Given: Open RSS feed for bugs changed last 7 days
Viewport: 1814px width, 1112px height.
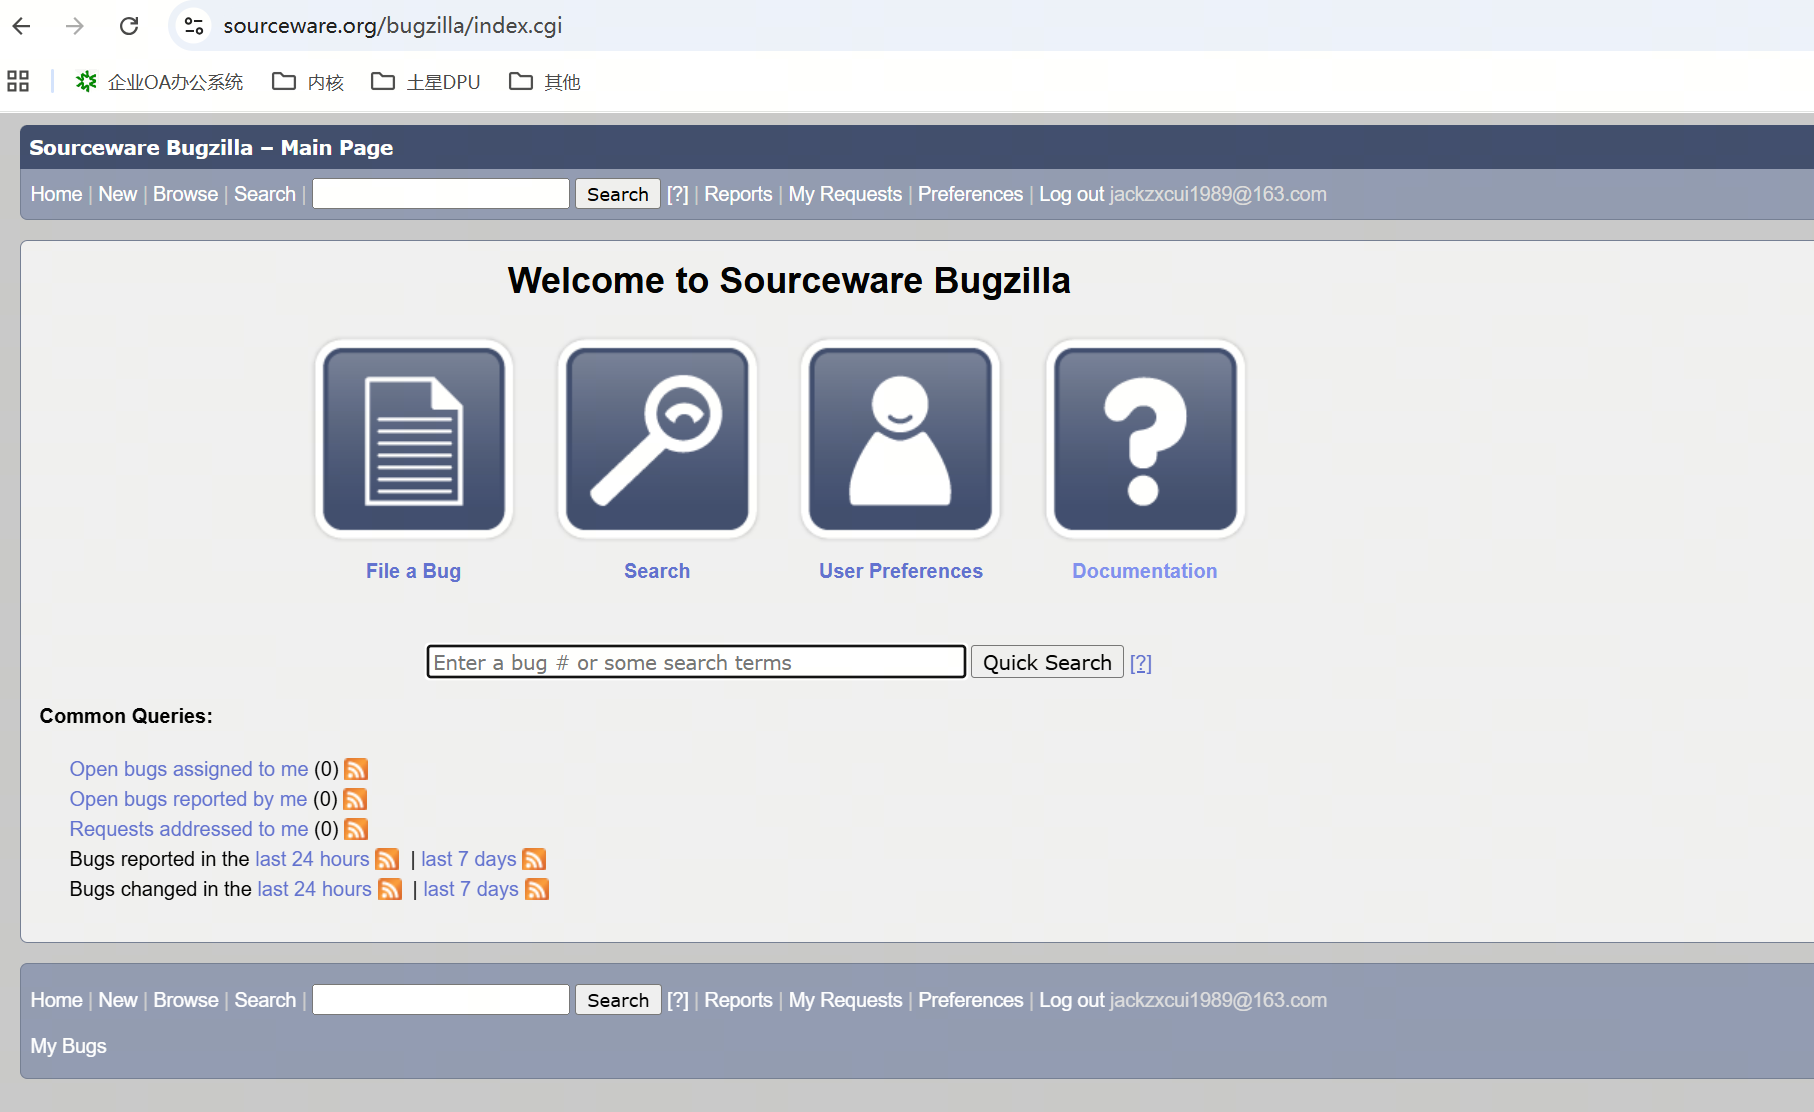Looking at the screenshot, I should coord(537,889).
